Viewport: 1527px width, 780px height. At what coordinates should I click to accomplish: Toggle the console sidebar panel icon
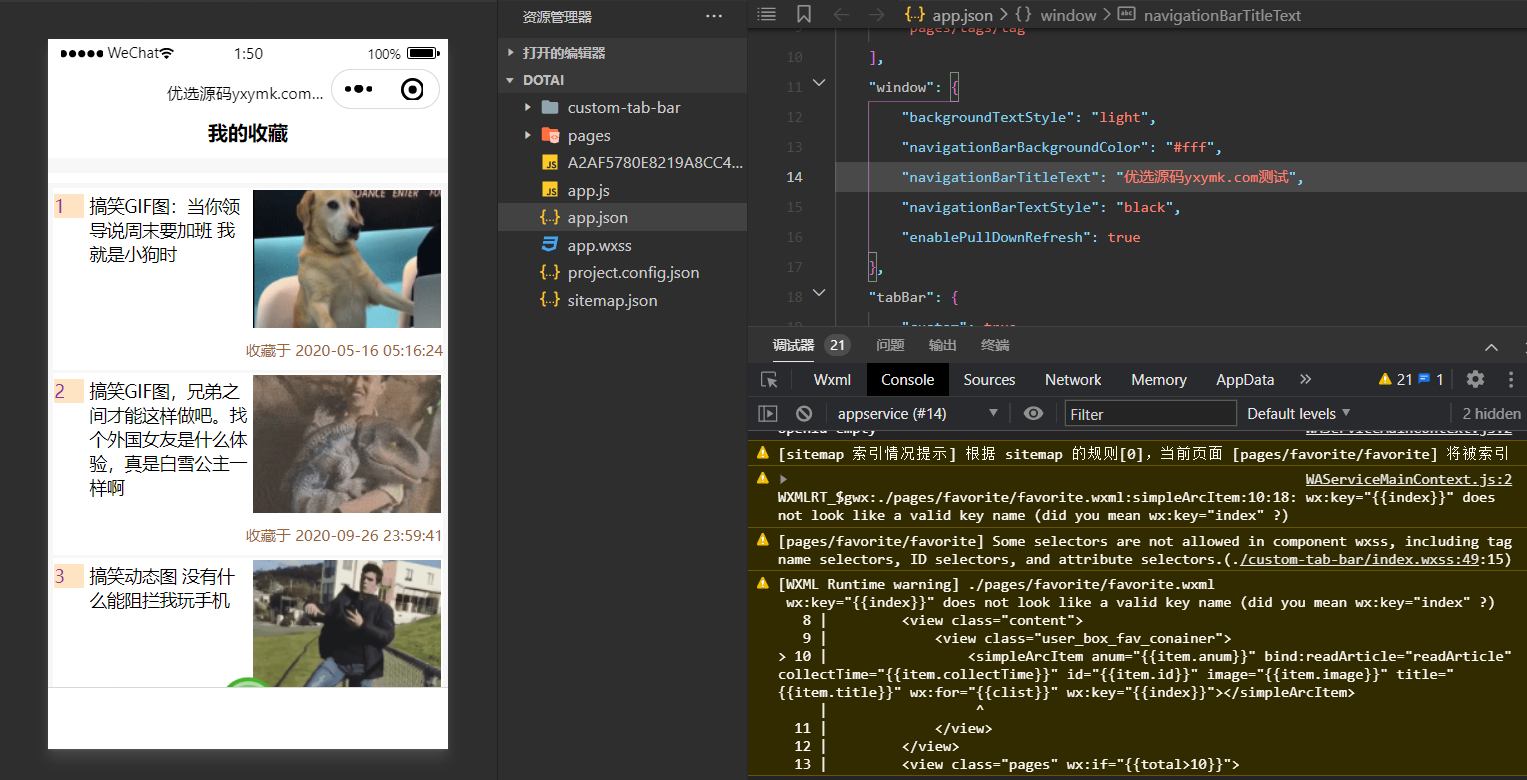pyautogui.click(x=768, y=413)
